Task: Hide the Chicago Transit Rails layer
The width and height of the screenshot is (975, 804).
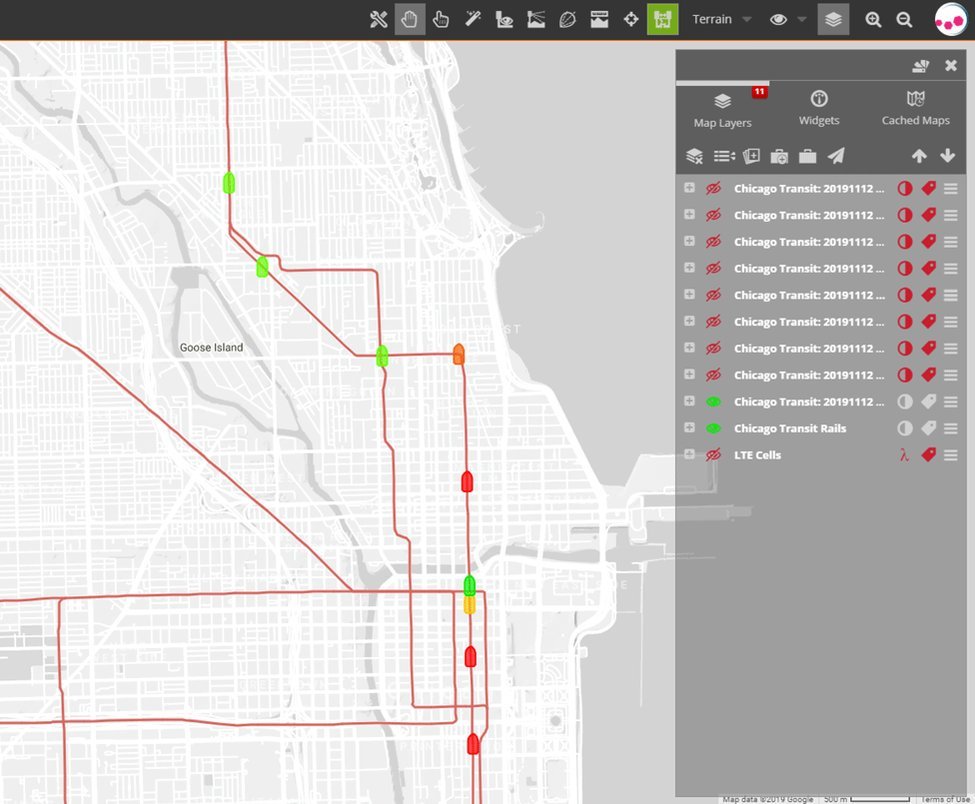Action: pos(713,428)
